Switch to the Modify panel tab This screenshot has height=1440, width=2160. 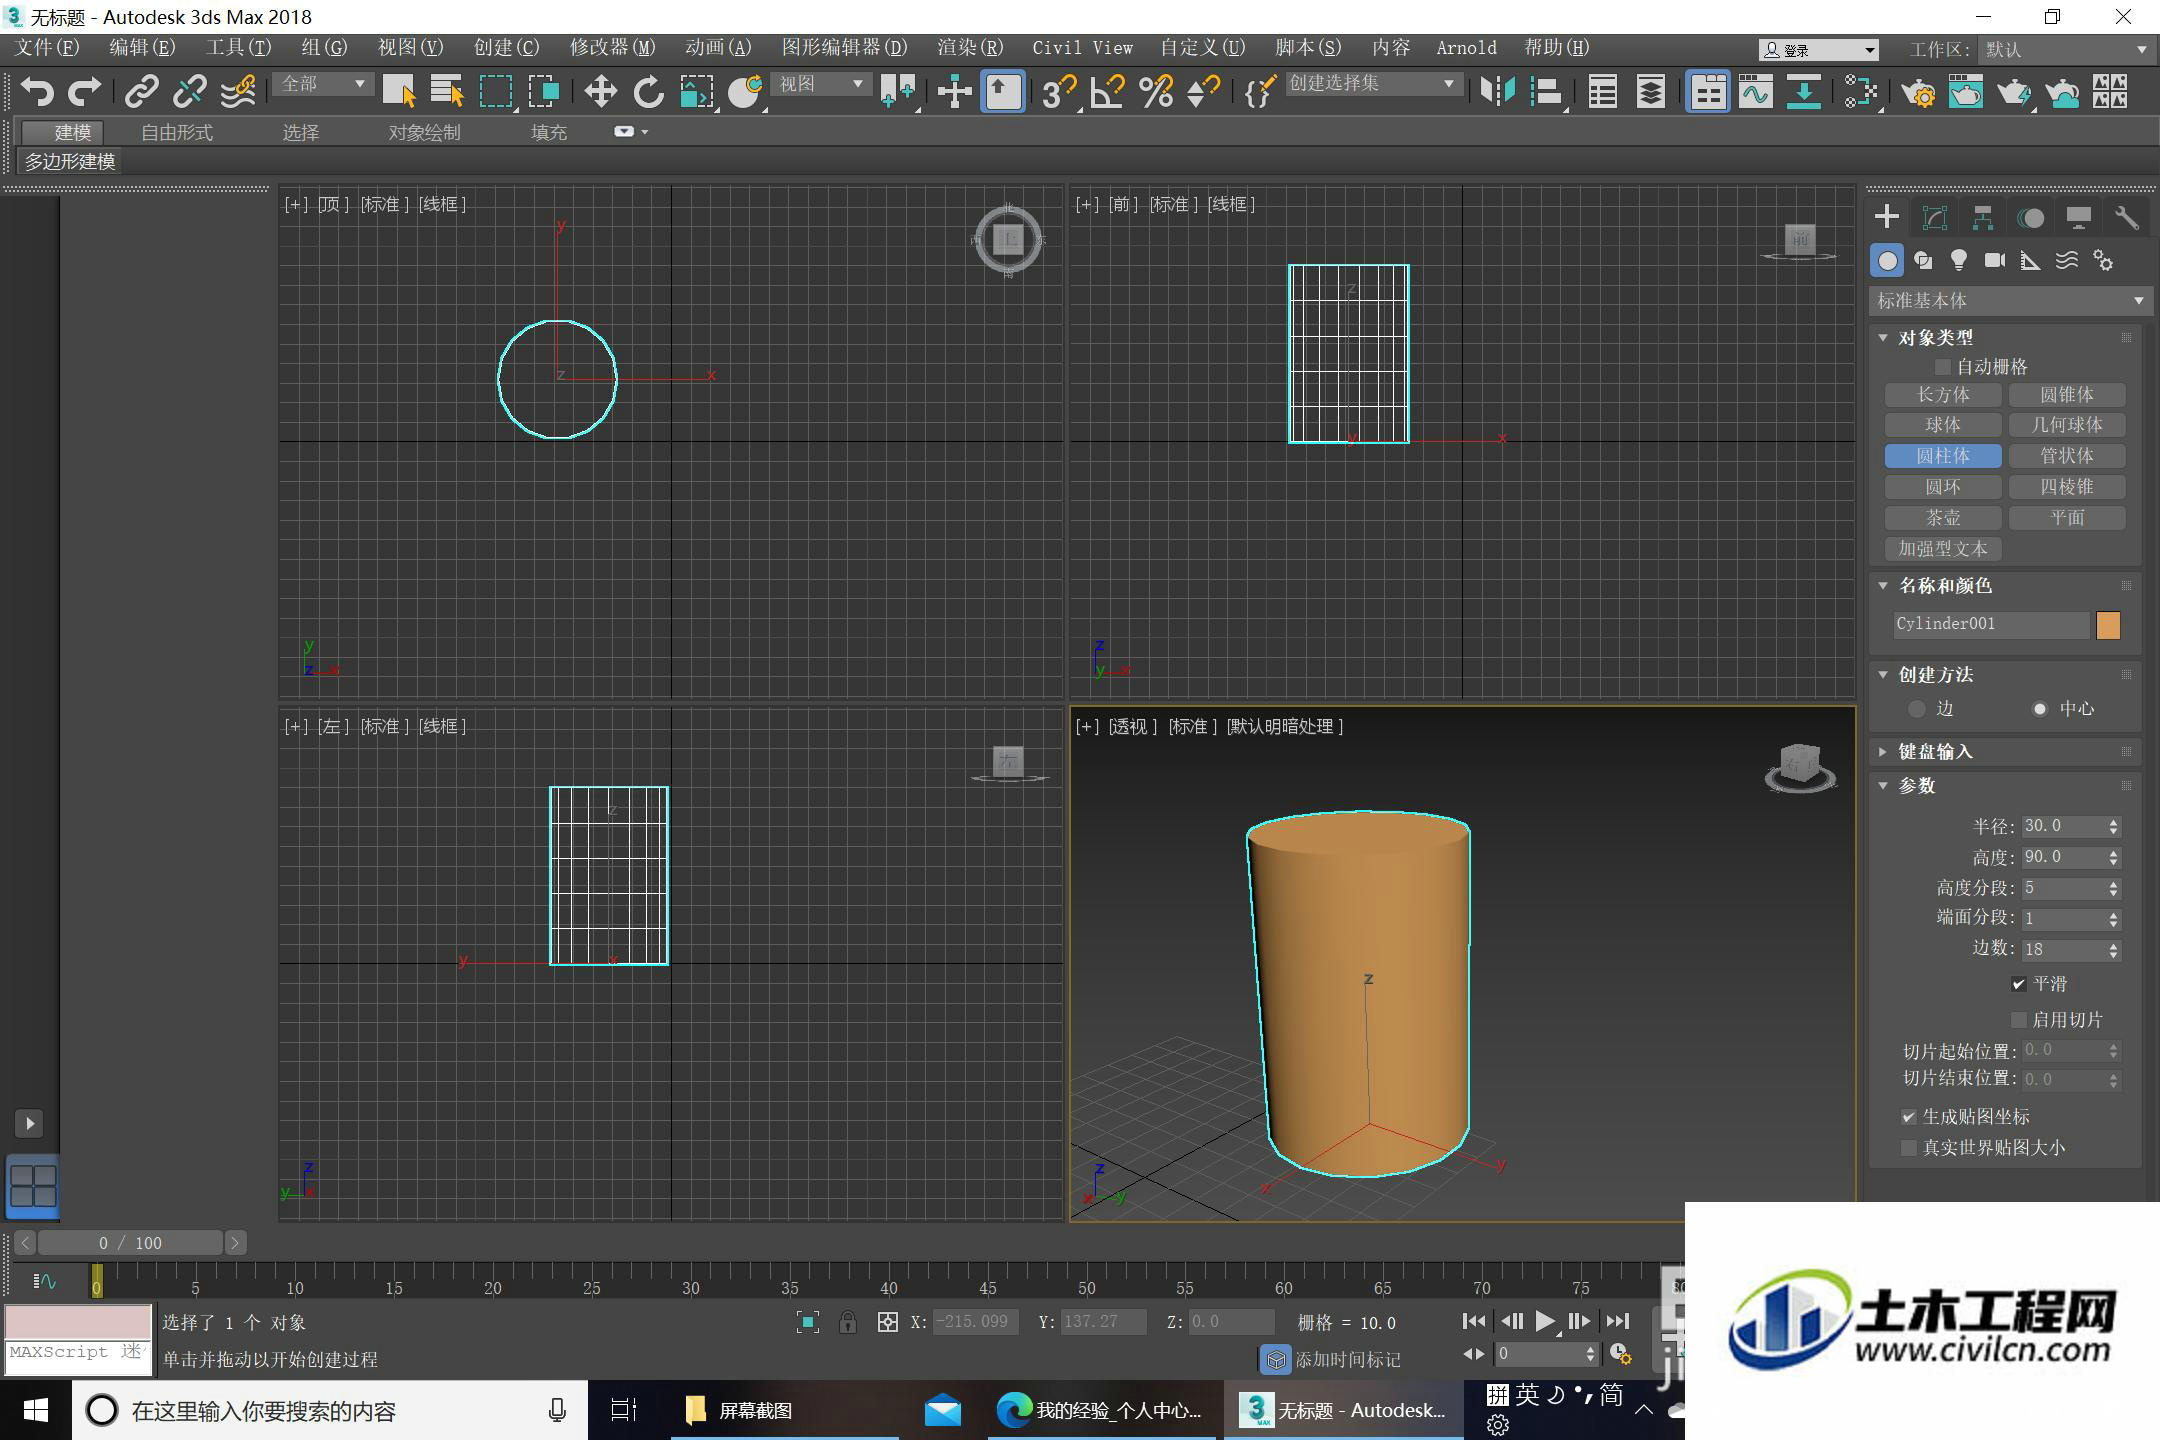(1934, 217)
